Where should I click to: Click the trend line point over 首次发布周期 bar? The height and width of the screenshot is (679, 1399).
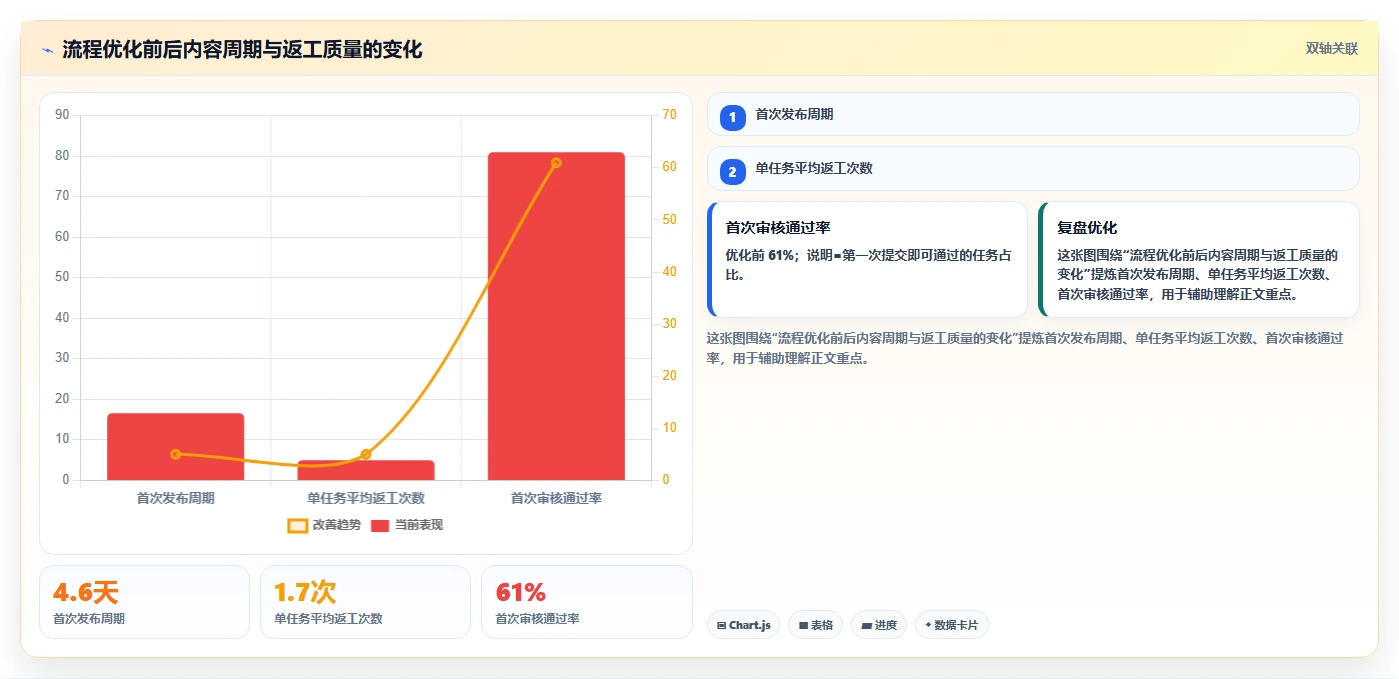(x=176, y=454)
